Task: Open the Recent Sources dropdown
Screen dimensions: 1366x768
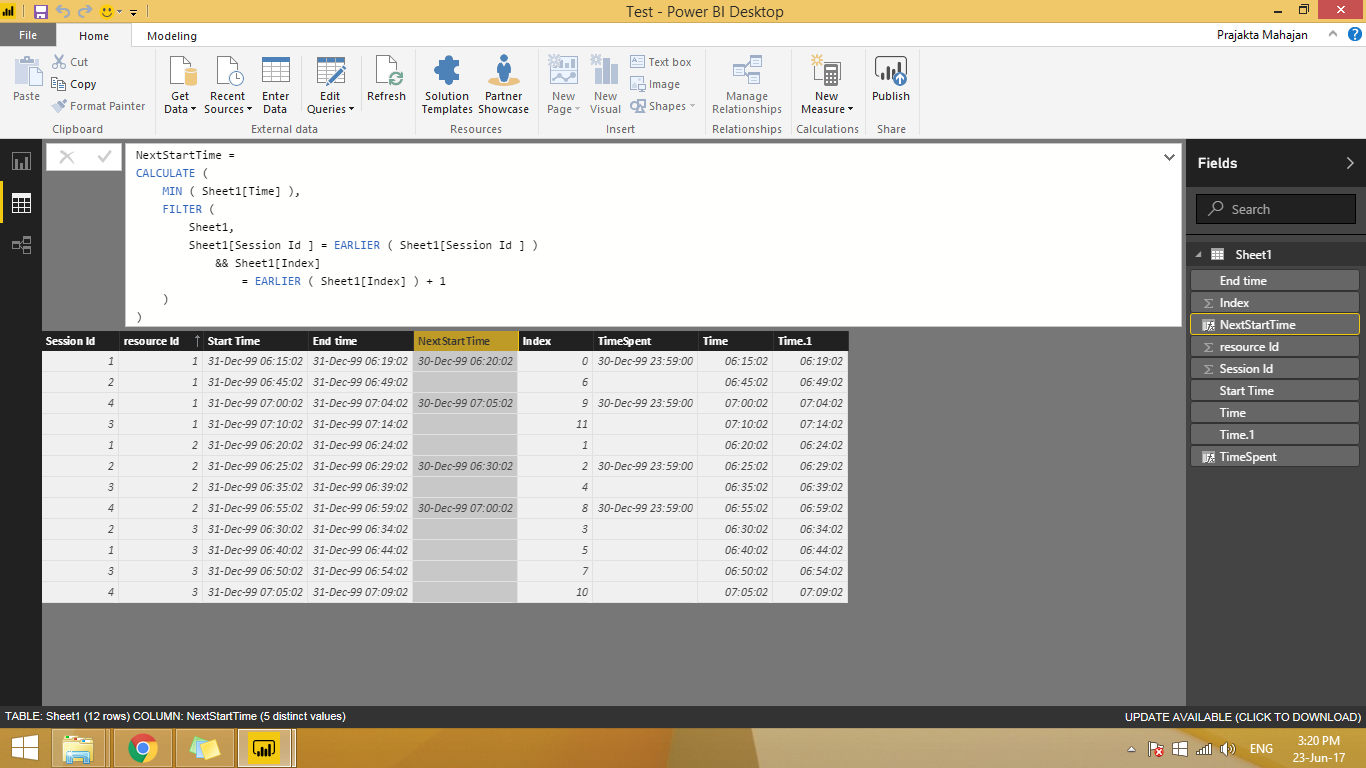Action: (227, 85)
